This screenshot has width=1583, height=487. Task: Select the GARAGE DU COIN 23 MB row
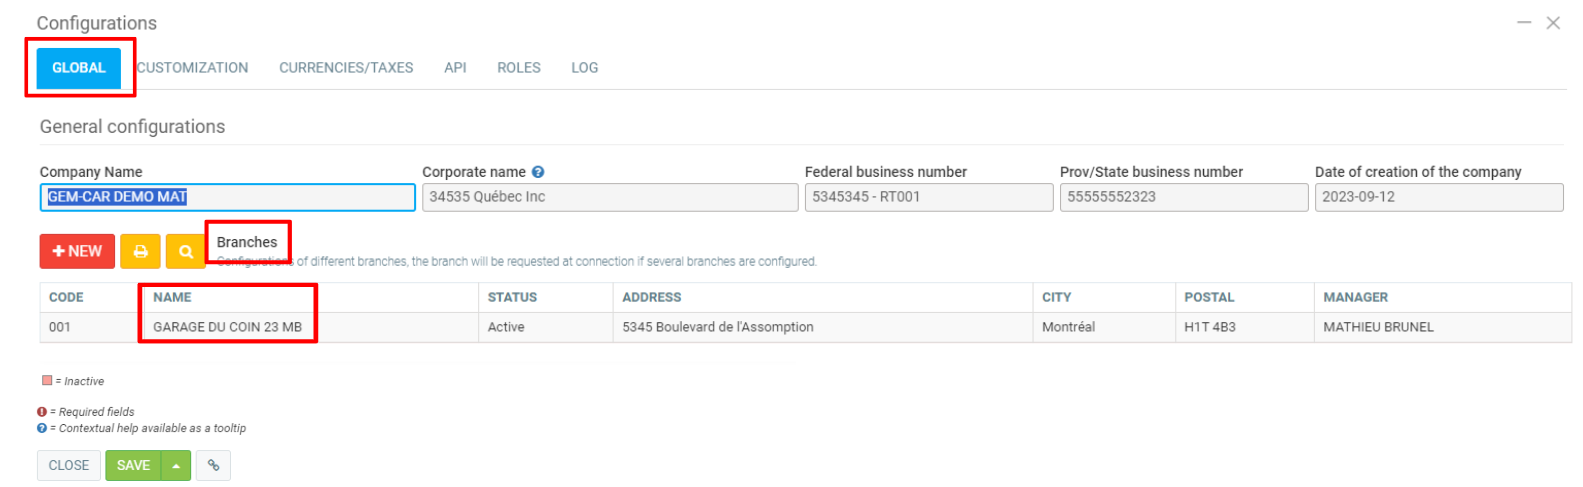click(x=227, y=327)
